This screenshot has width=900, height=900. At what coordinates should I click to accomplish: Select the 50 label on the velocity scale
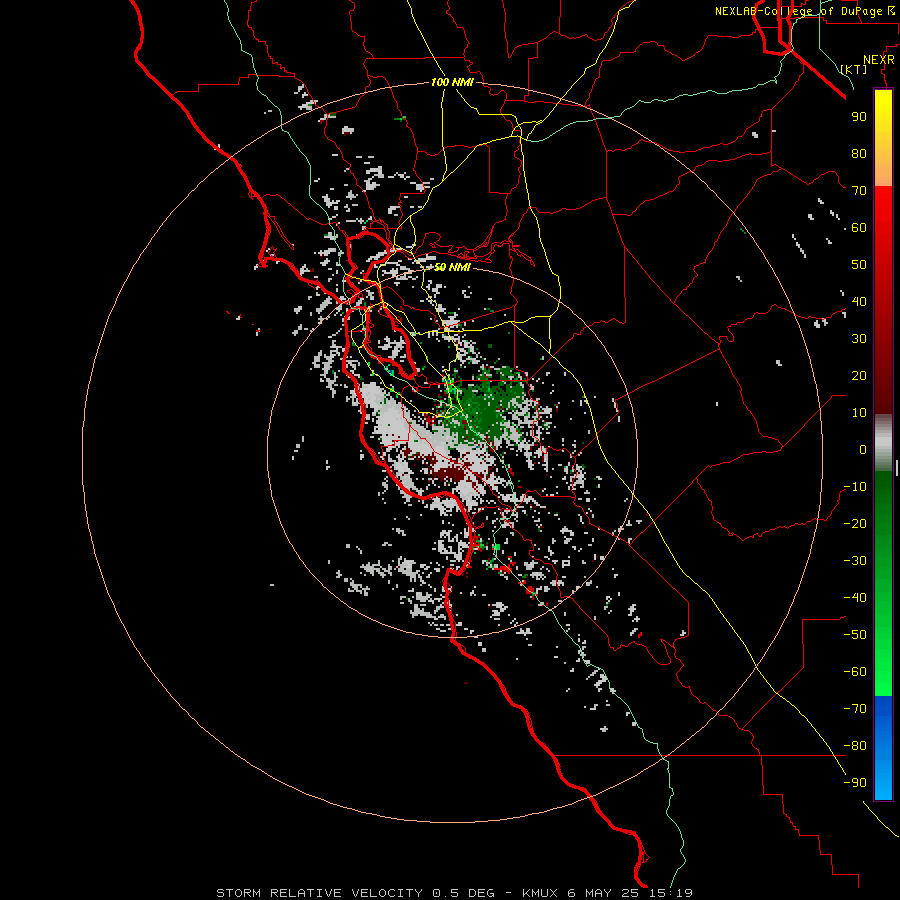[x=859, y=265]
